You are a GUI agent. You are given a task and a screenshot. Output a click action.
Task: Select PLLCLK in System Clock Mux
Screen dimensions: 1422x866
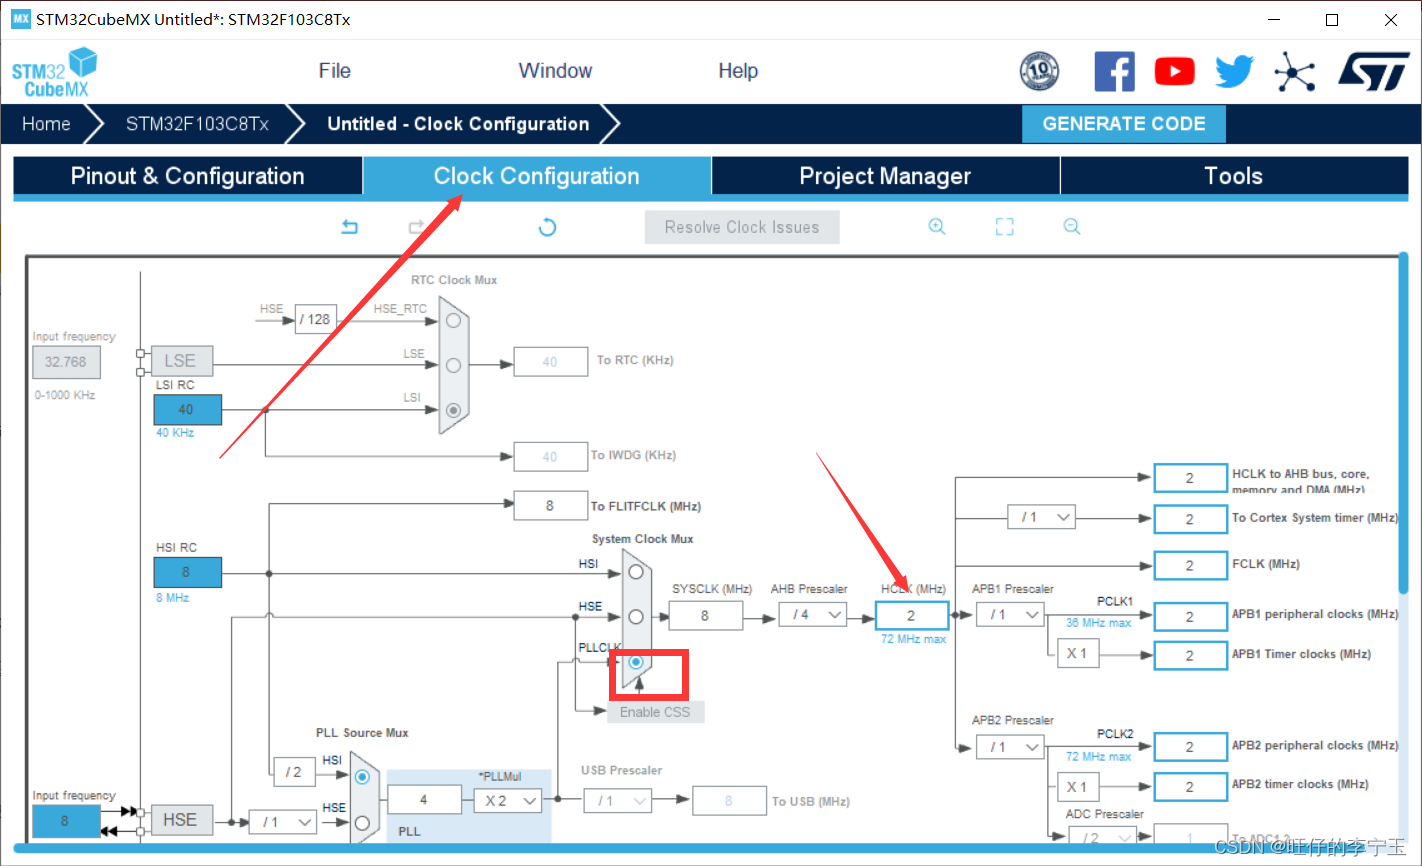tap(636, 662)
